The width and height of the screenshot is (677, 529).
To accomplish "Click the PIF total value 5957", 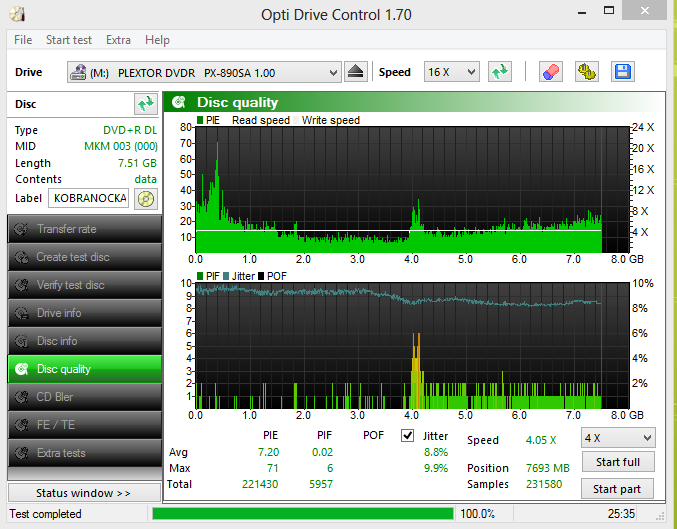I will pyautogui.click(x=321, y=485).
